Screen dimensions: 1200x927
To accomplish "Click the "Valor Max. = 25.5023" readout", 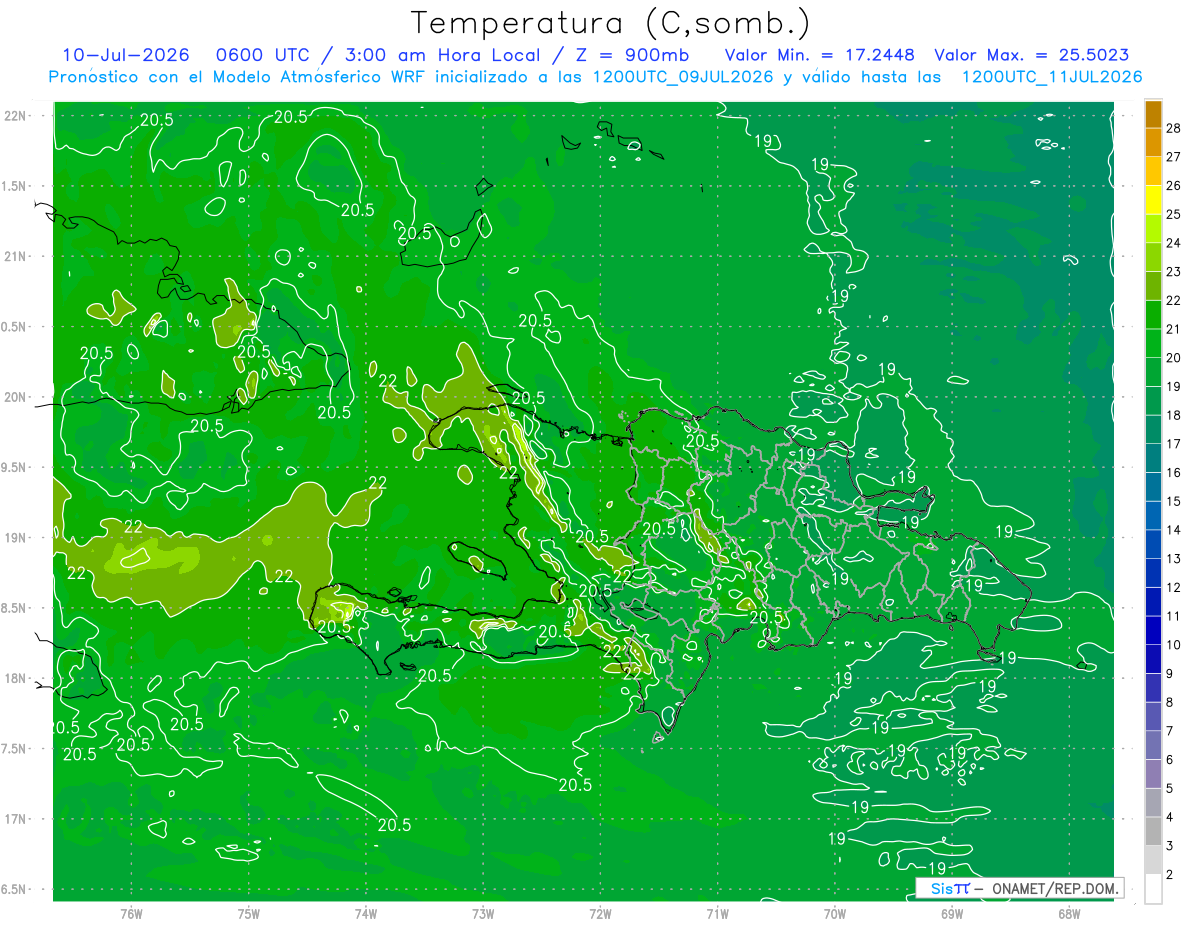I will coord(1031,56).
